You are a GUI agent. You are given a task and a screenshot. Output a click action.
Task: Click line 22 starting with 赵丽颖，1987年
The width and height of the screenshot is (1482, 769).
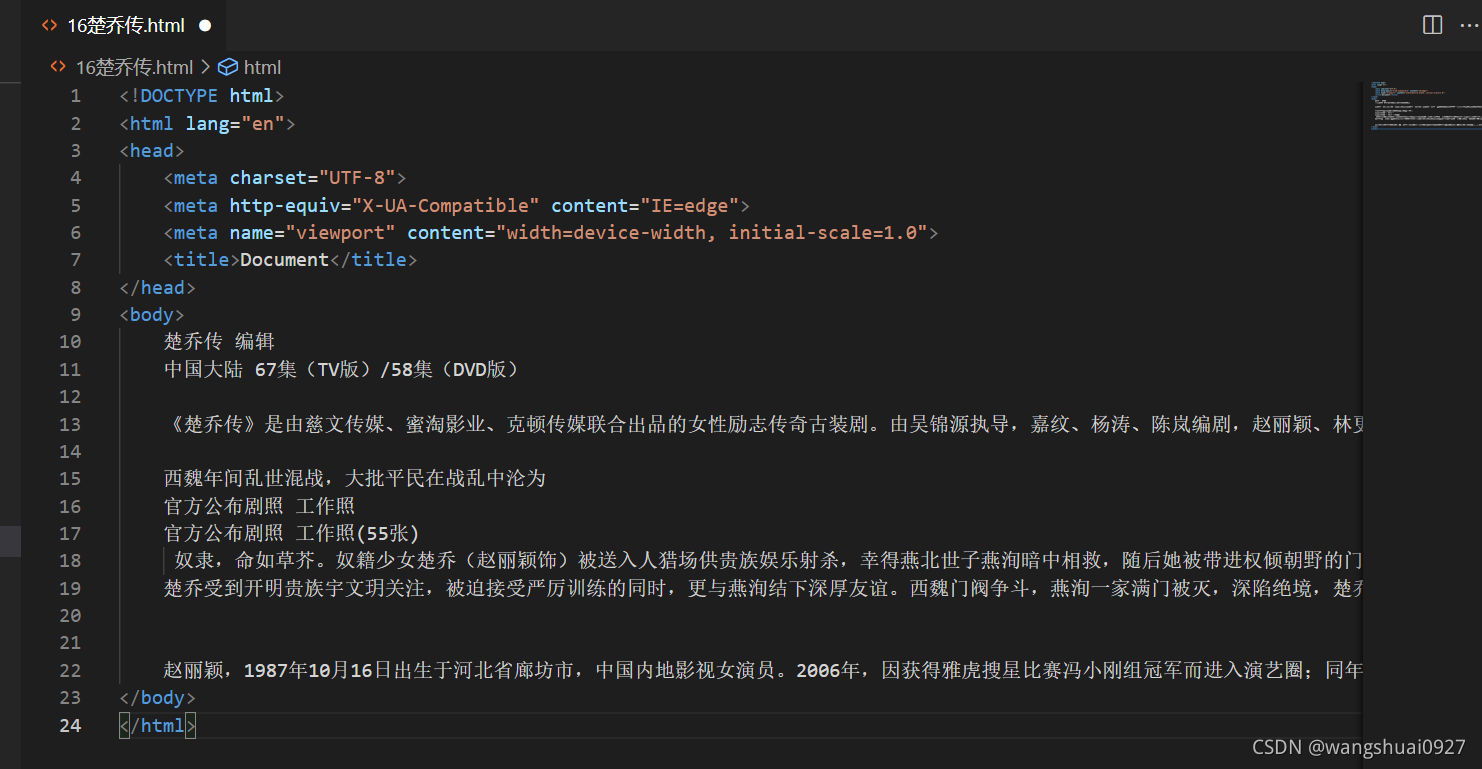pos(763,670)
